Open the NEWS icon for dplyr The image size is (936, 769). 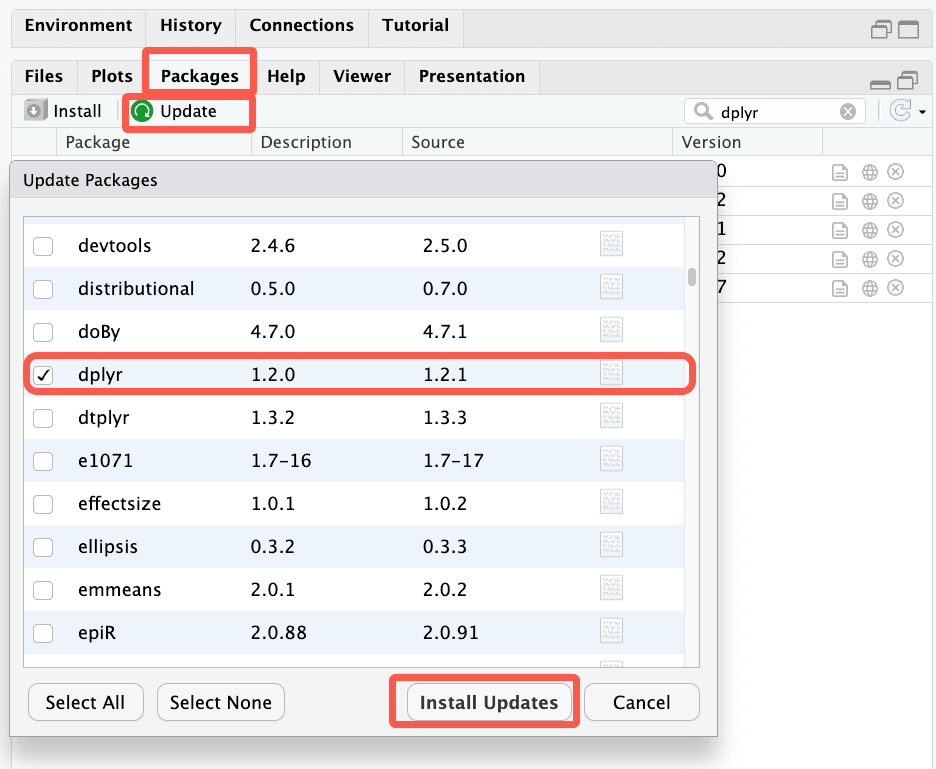pos(611,373)
